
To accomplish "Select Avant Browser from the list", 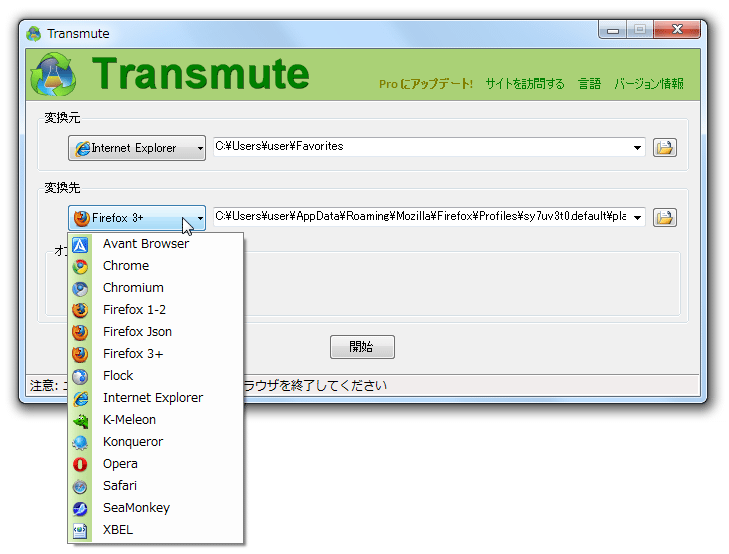I will [x=156, y=244].
